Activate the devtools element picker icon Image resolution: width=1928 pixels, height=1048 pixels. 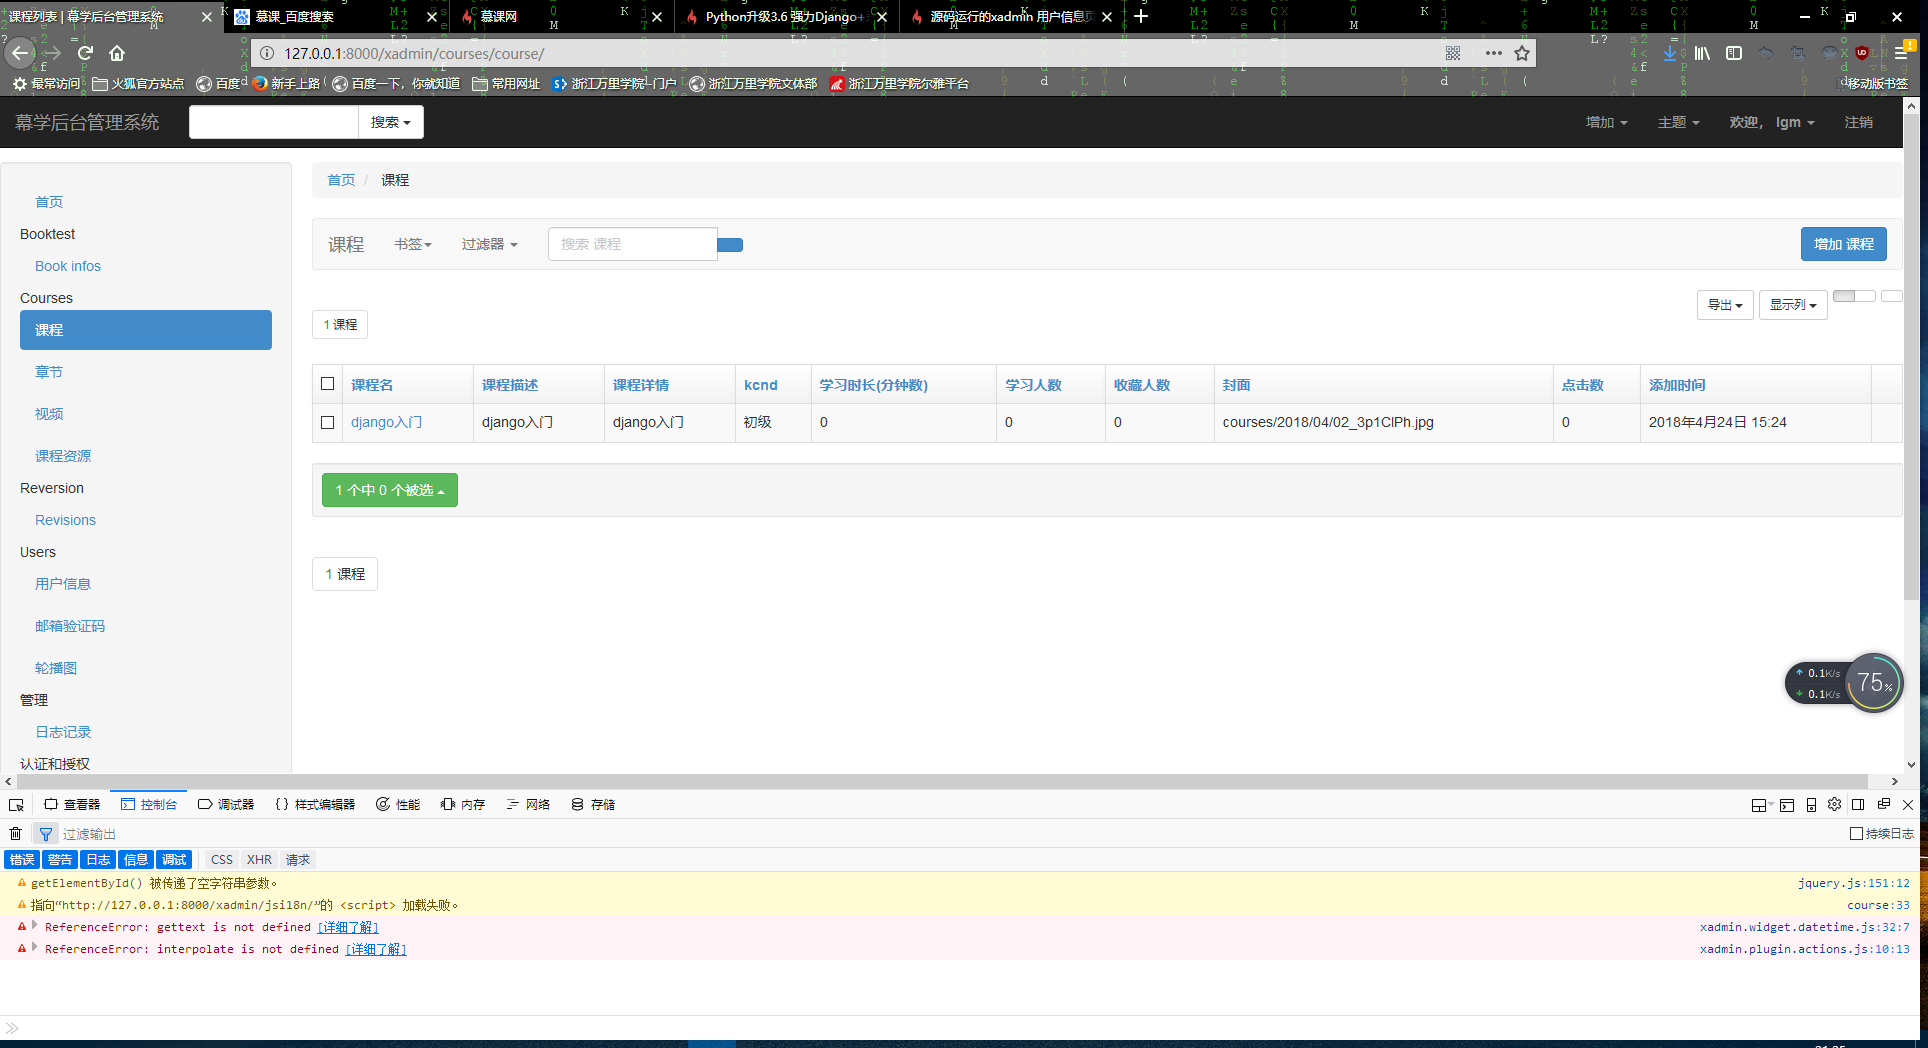click(x=16, y=805)
